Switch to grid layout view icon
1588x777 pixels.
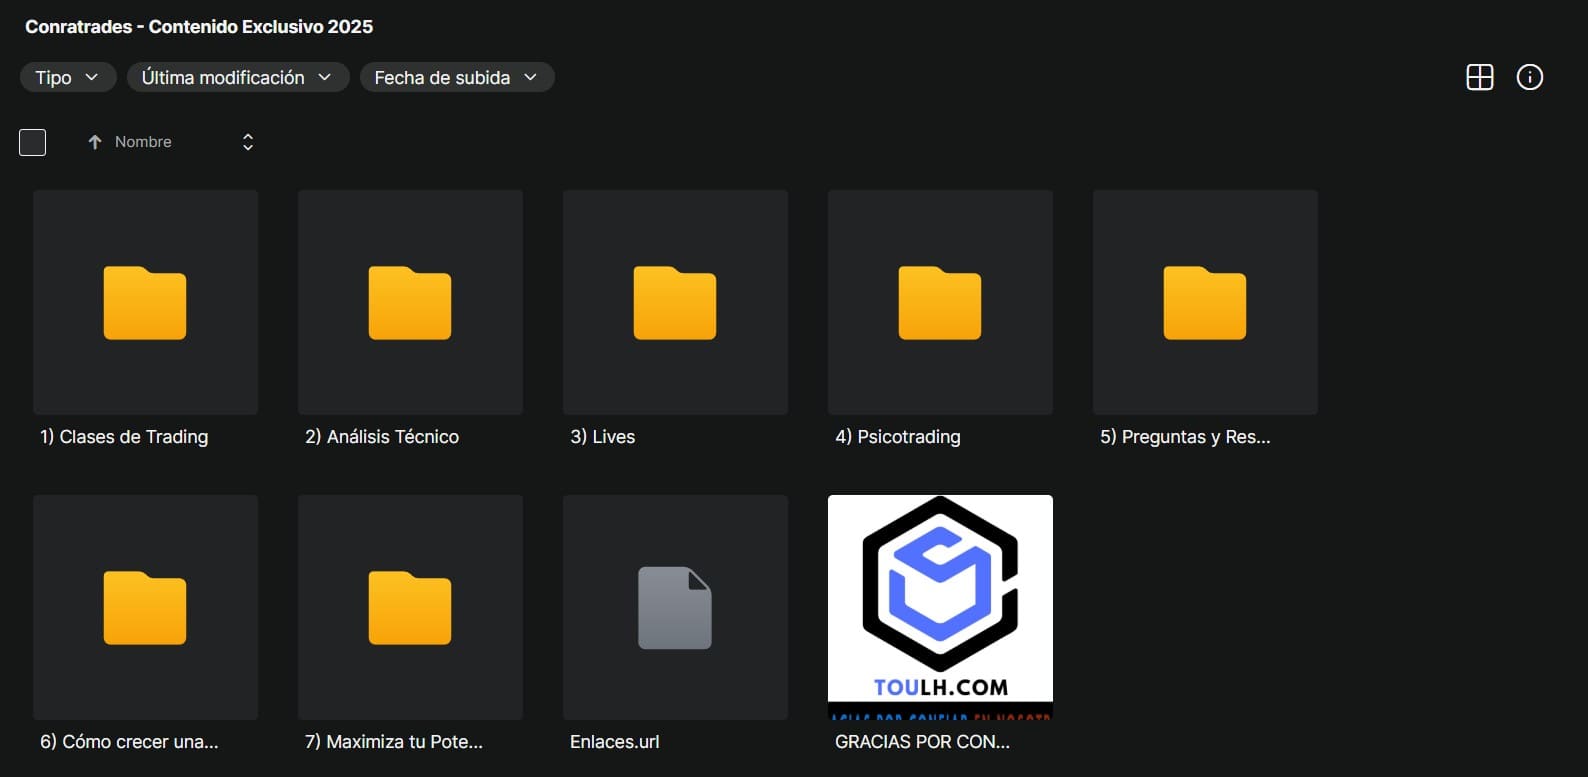click(x=1479, y=77)
